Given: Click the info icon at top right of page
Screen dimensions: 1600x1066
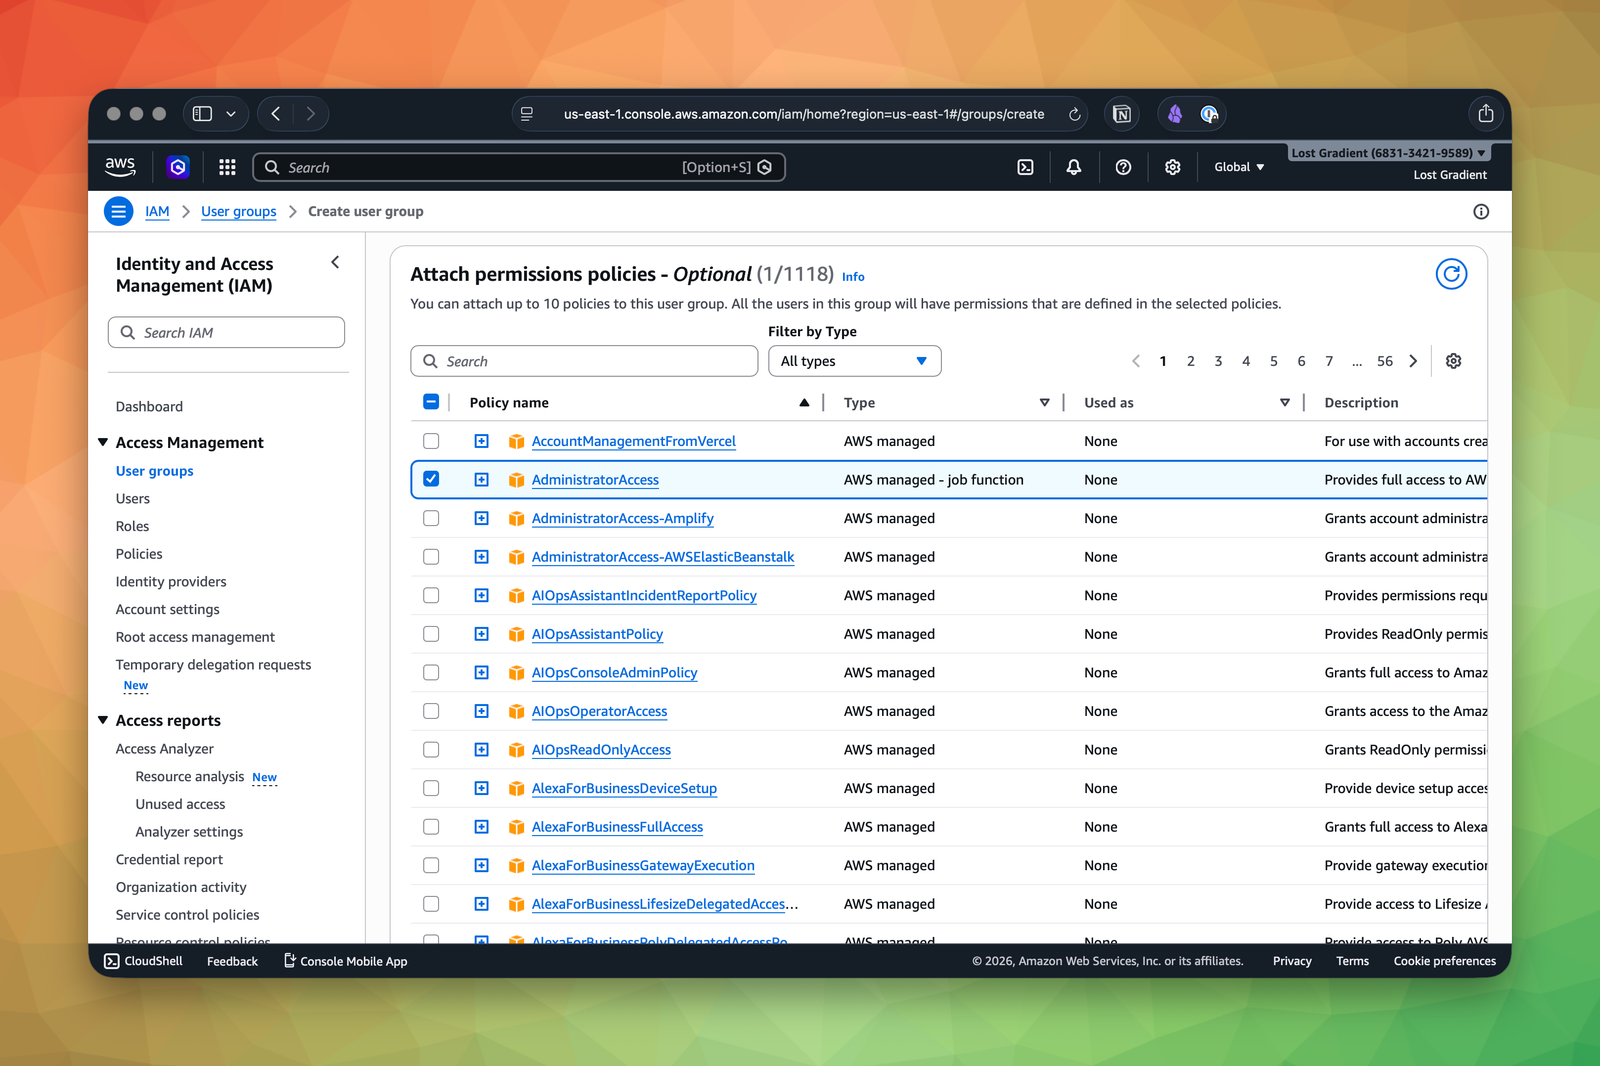Looking at the screenshot, I should (x=1481, y=211).
